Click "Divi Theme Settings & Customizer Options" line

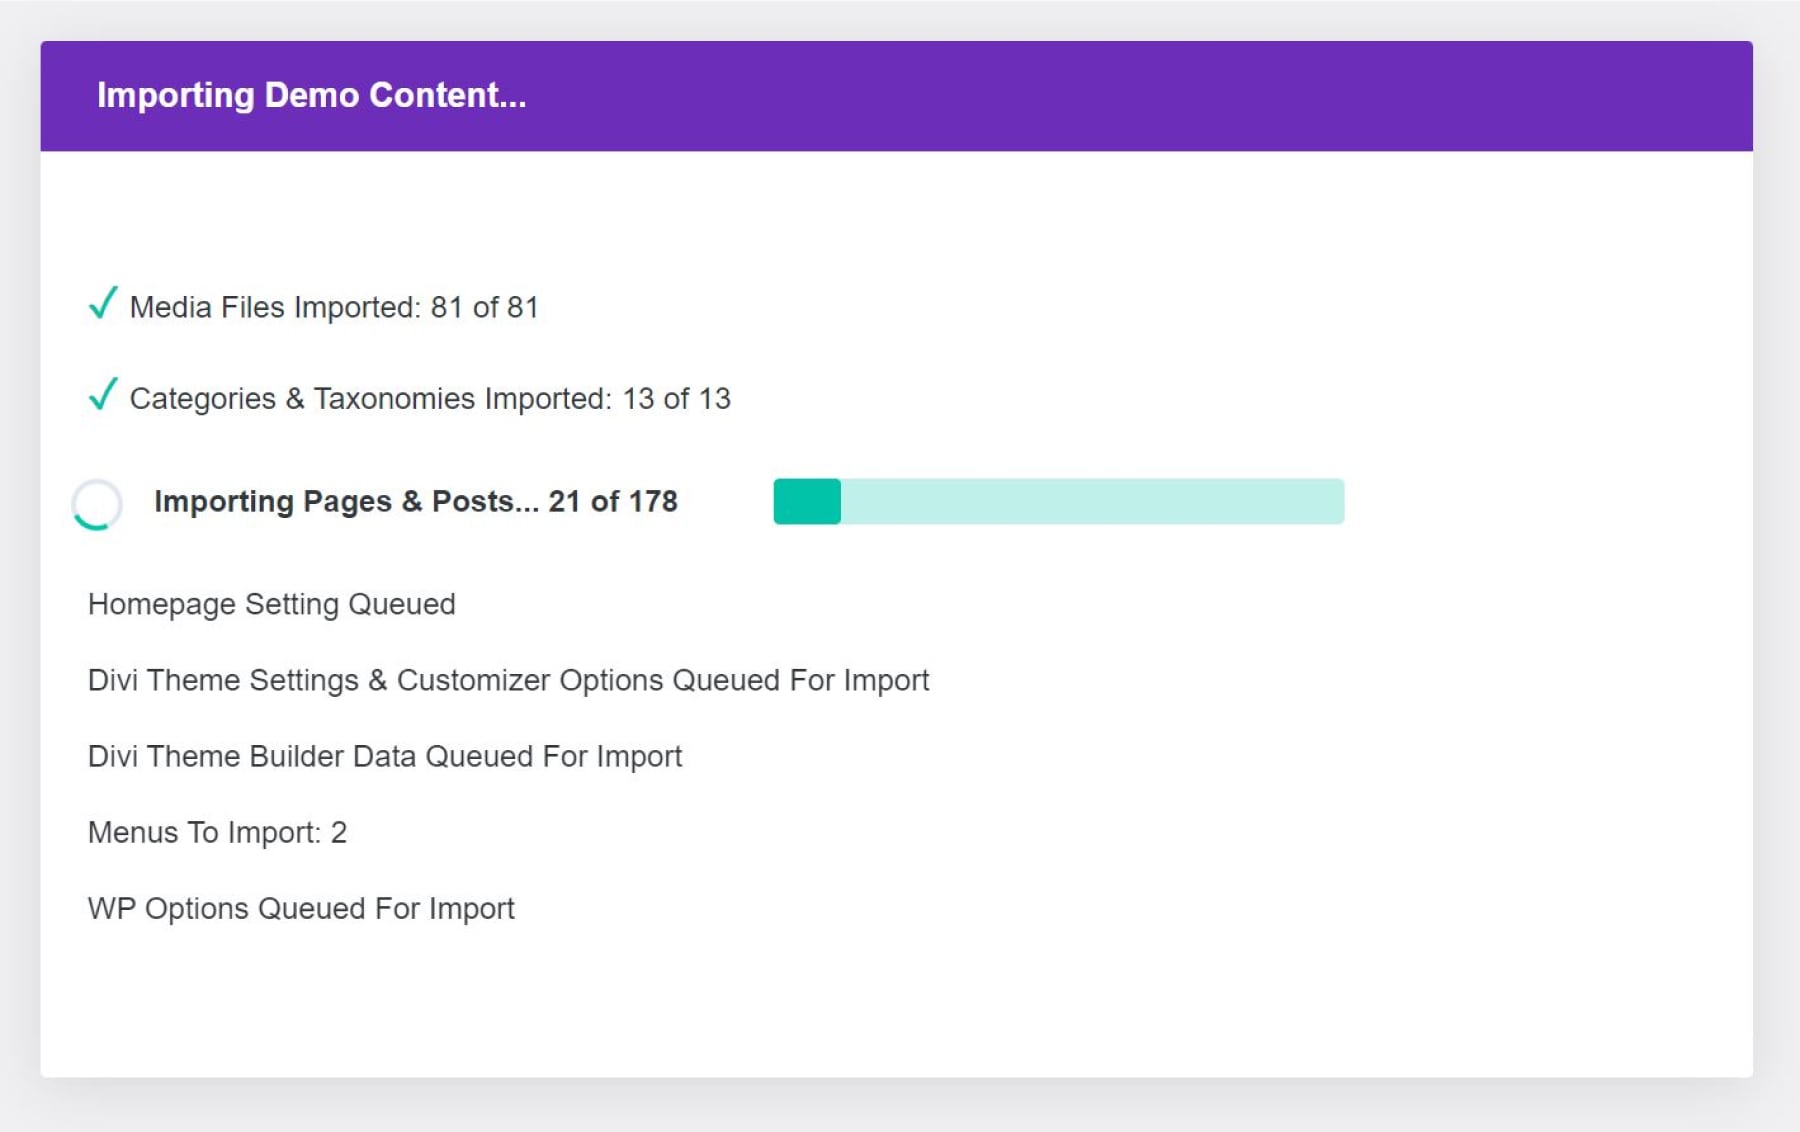(508, 680)
